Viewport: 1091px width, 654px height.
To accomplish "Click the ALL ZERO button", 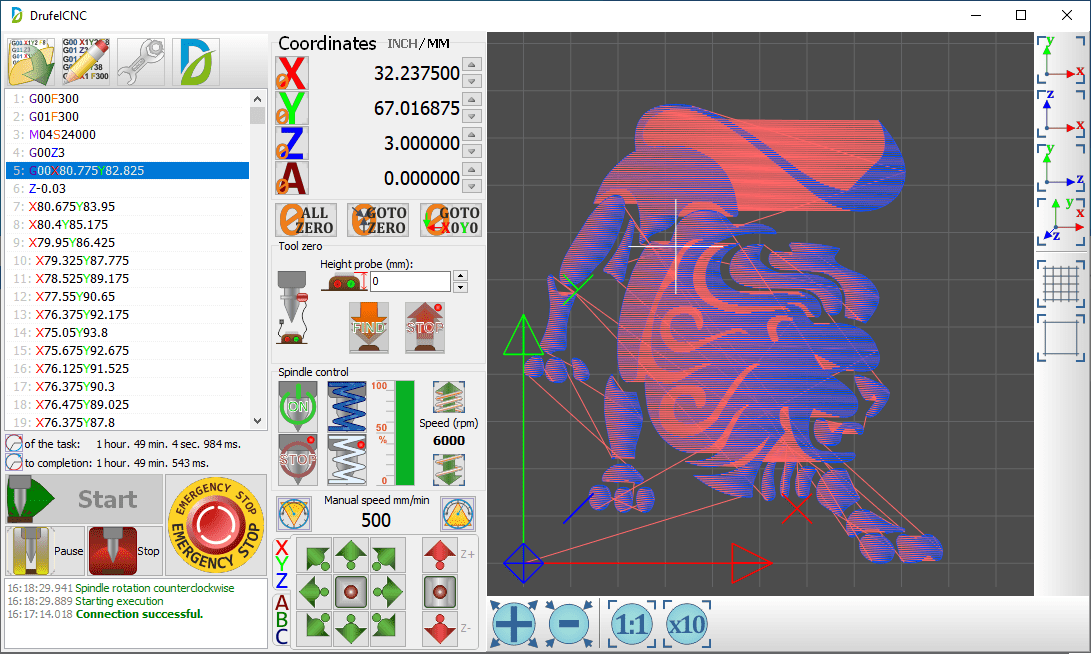I will 306,220.
